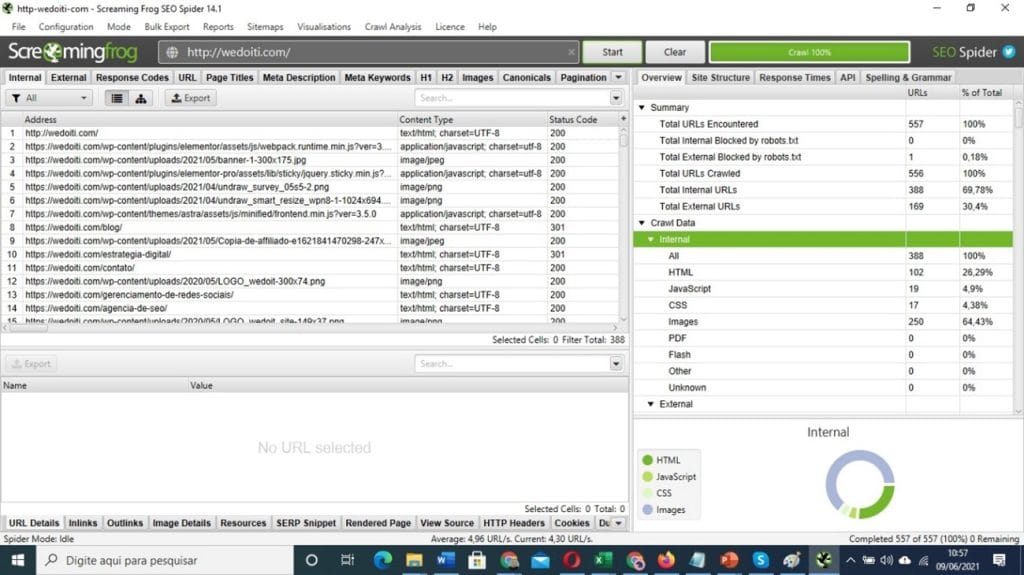The height and width of the screenshot is (575, 1024).
Task: Open the SERP Snippet bottom tab
Action: tap(306, 523)
